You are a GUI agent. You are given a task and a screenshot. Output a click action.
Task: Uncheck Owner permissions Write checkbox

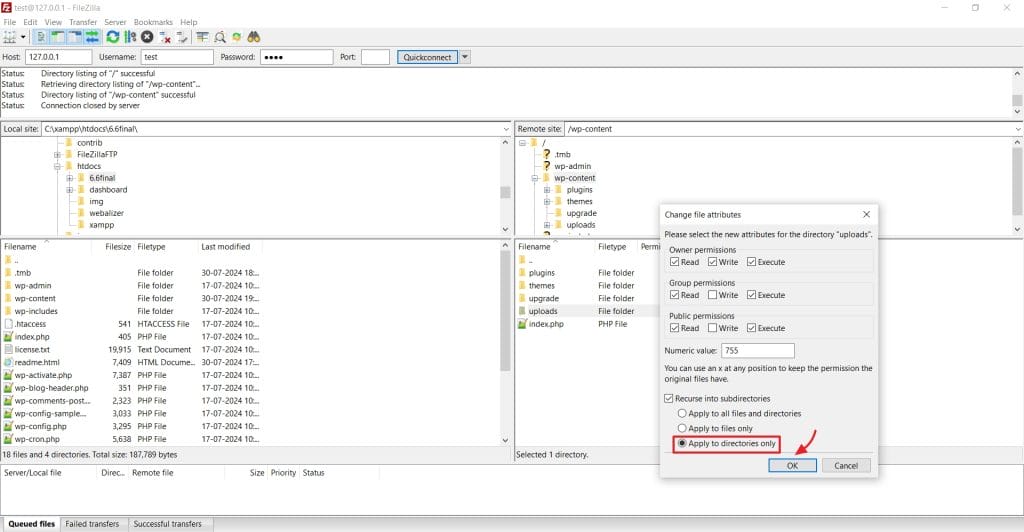[712, 262]
